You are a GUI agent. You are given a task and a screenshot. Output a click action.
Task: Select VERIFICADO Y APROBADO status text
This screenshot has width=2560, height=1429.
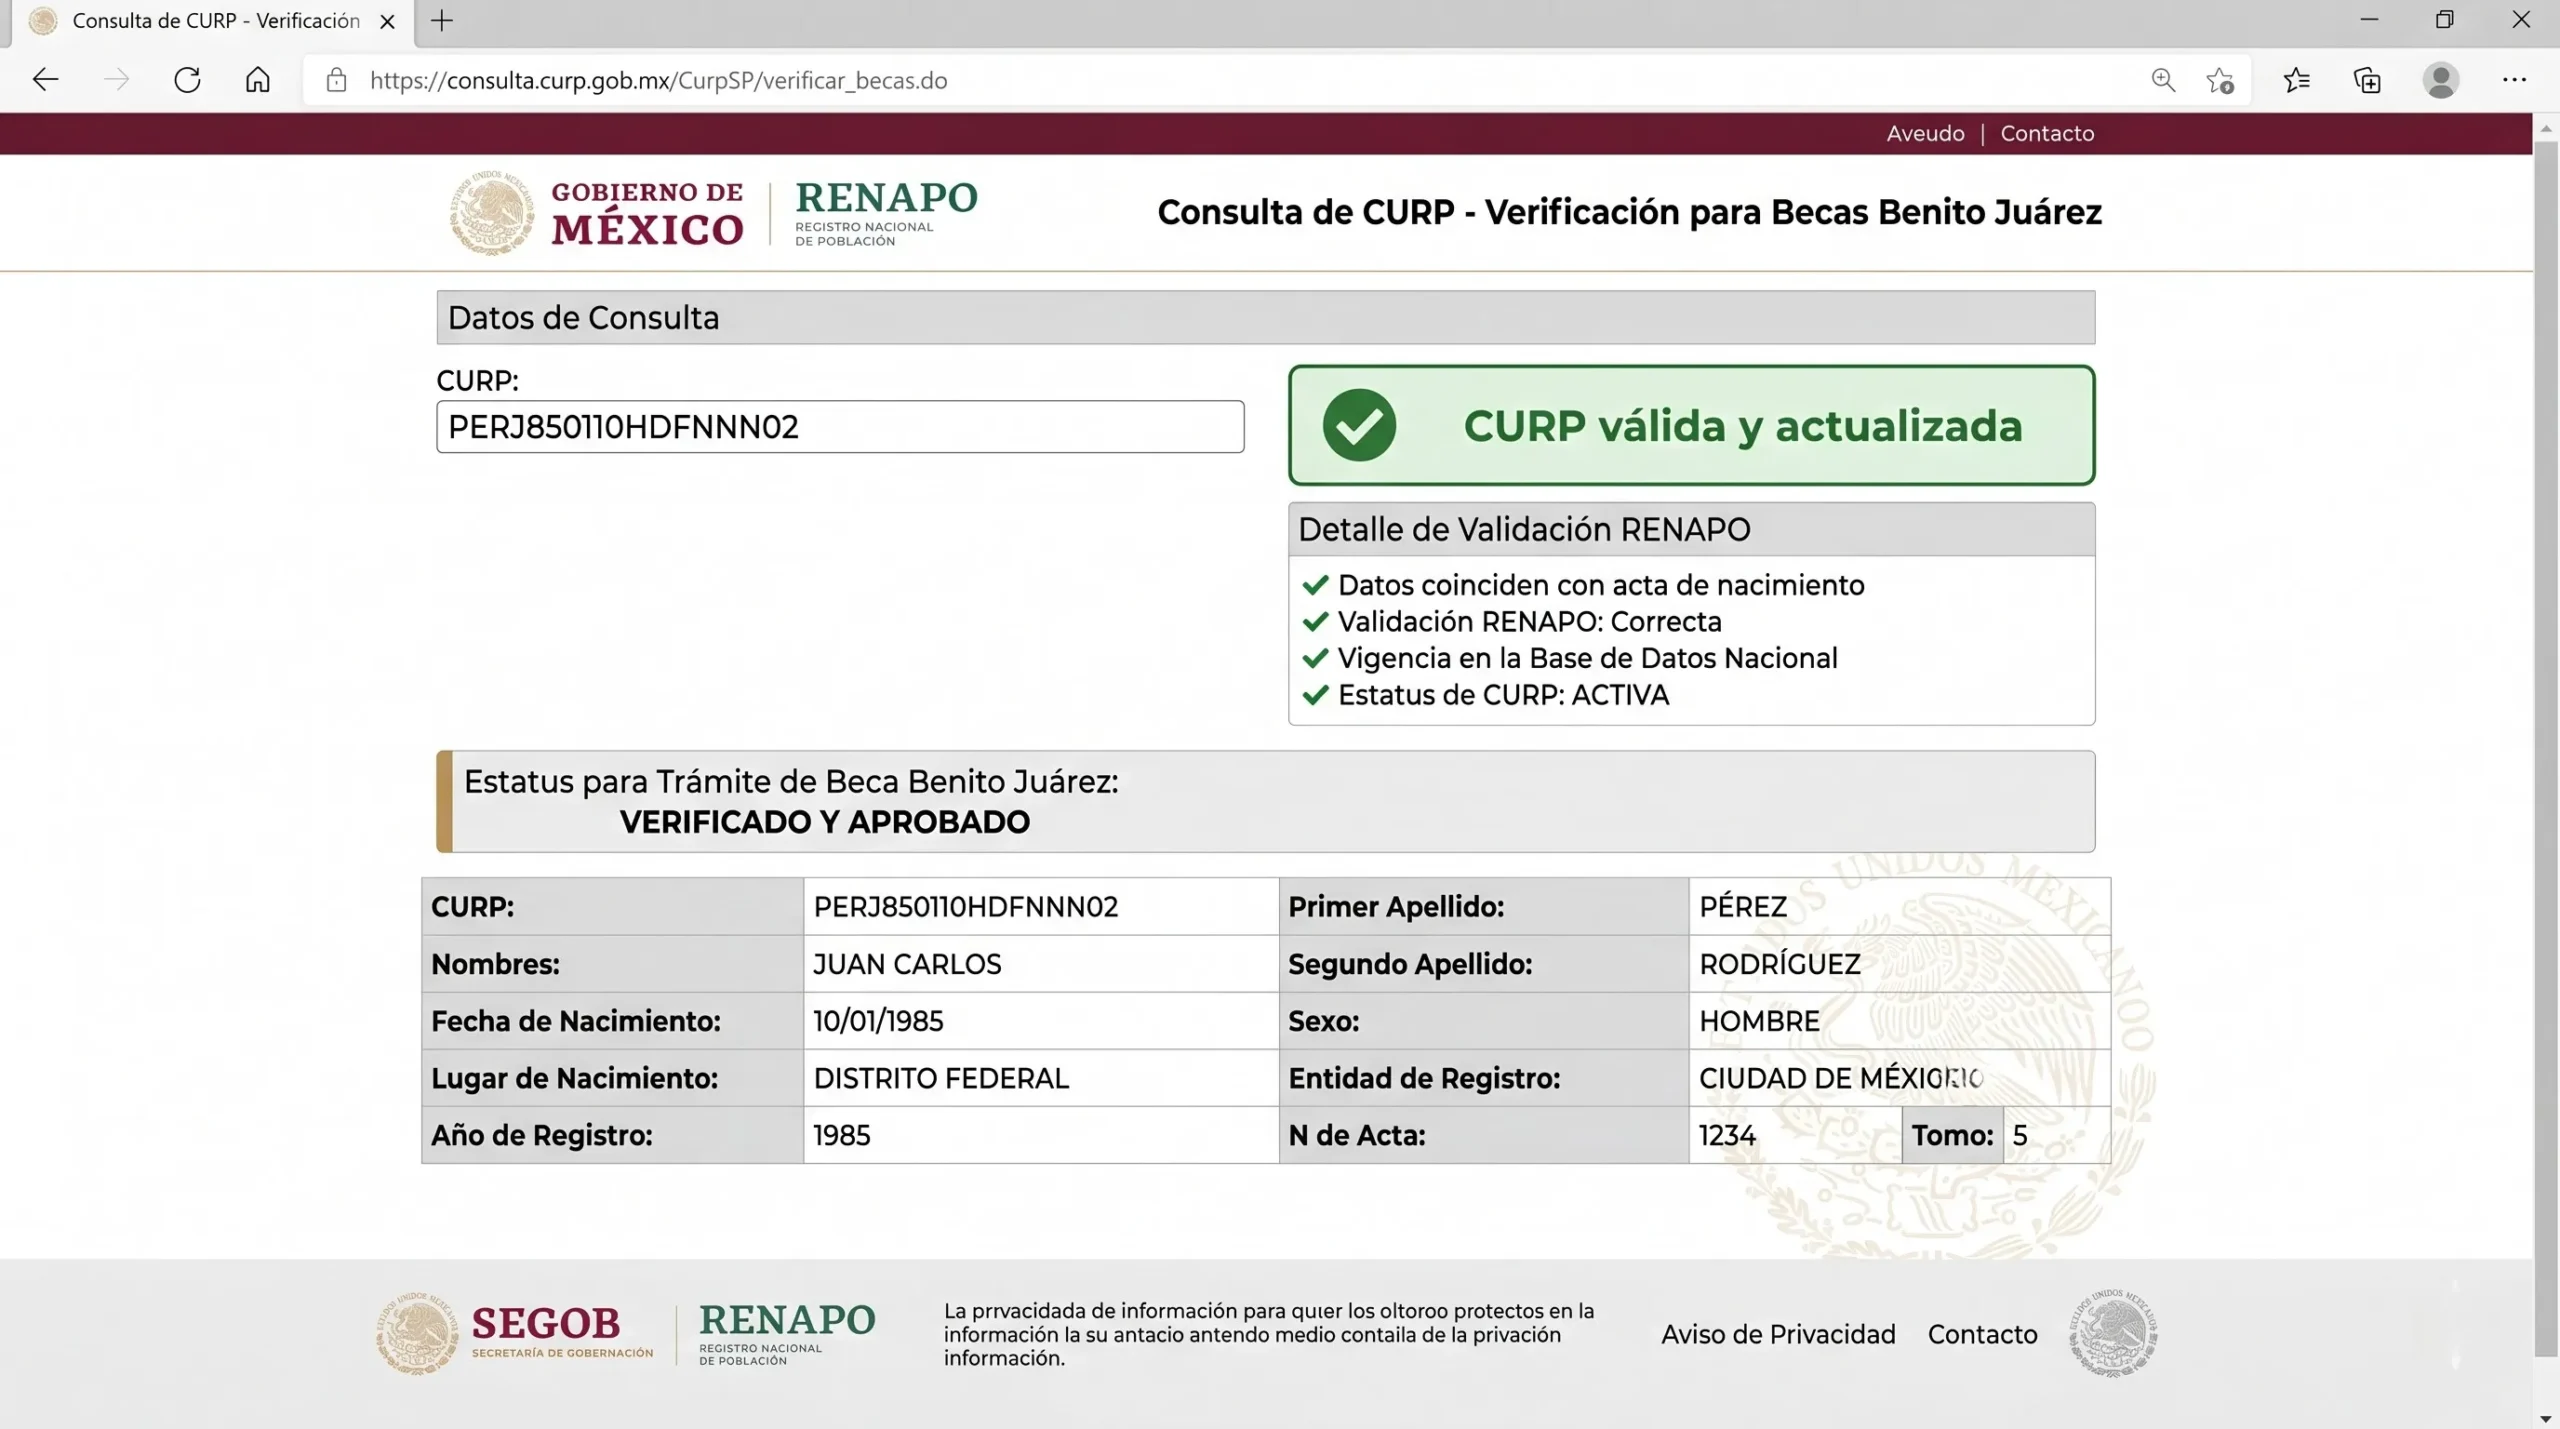pyautogui.click(x=824, y=822)
